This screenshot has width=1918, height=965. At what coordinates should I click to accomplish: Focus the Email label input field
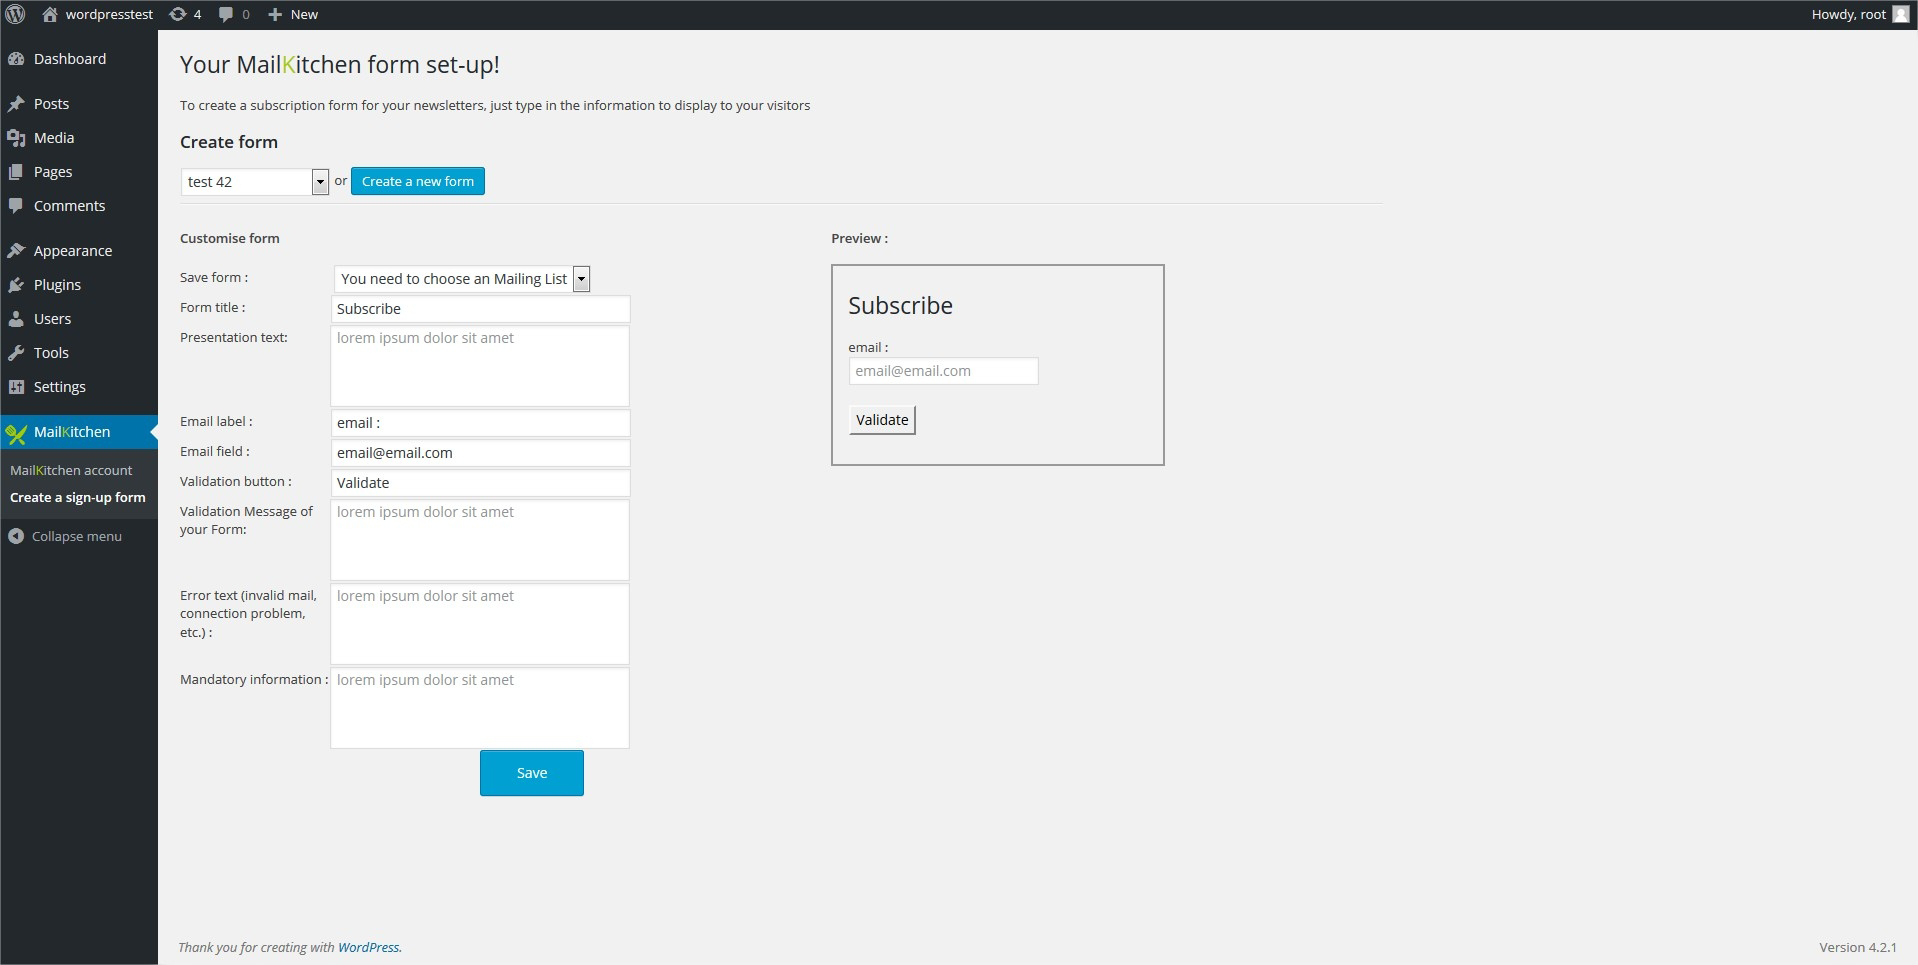tap(480, 423)
